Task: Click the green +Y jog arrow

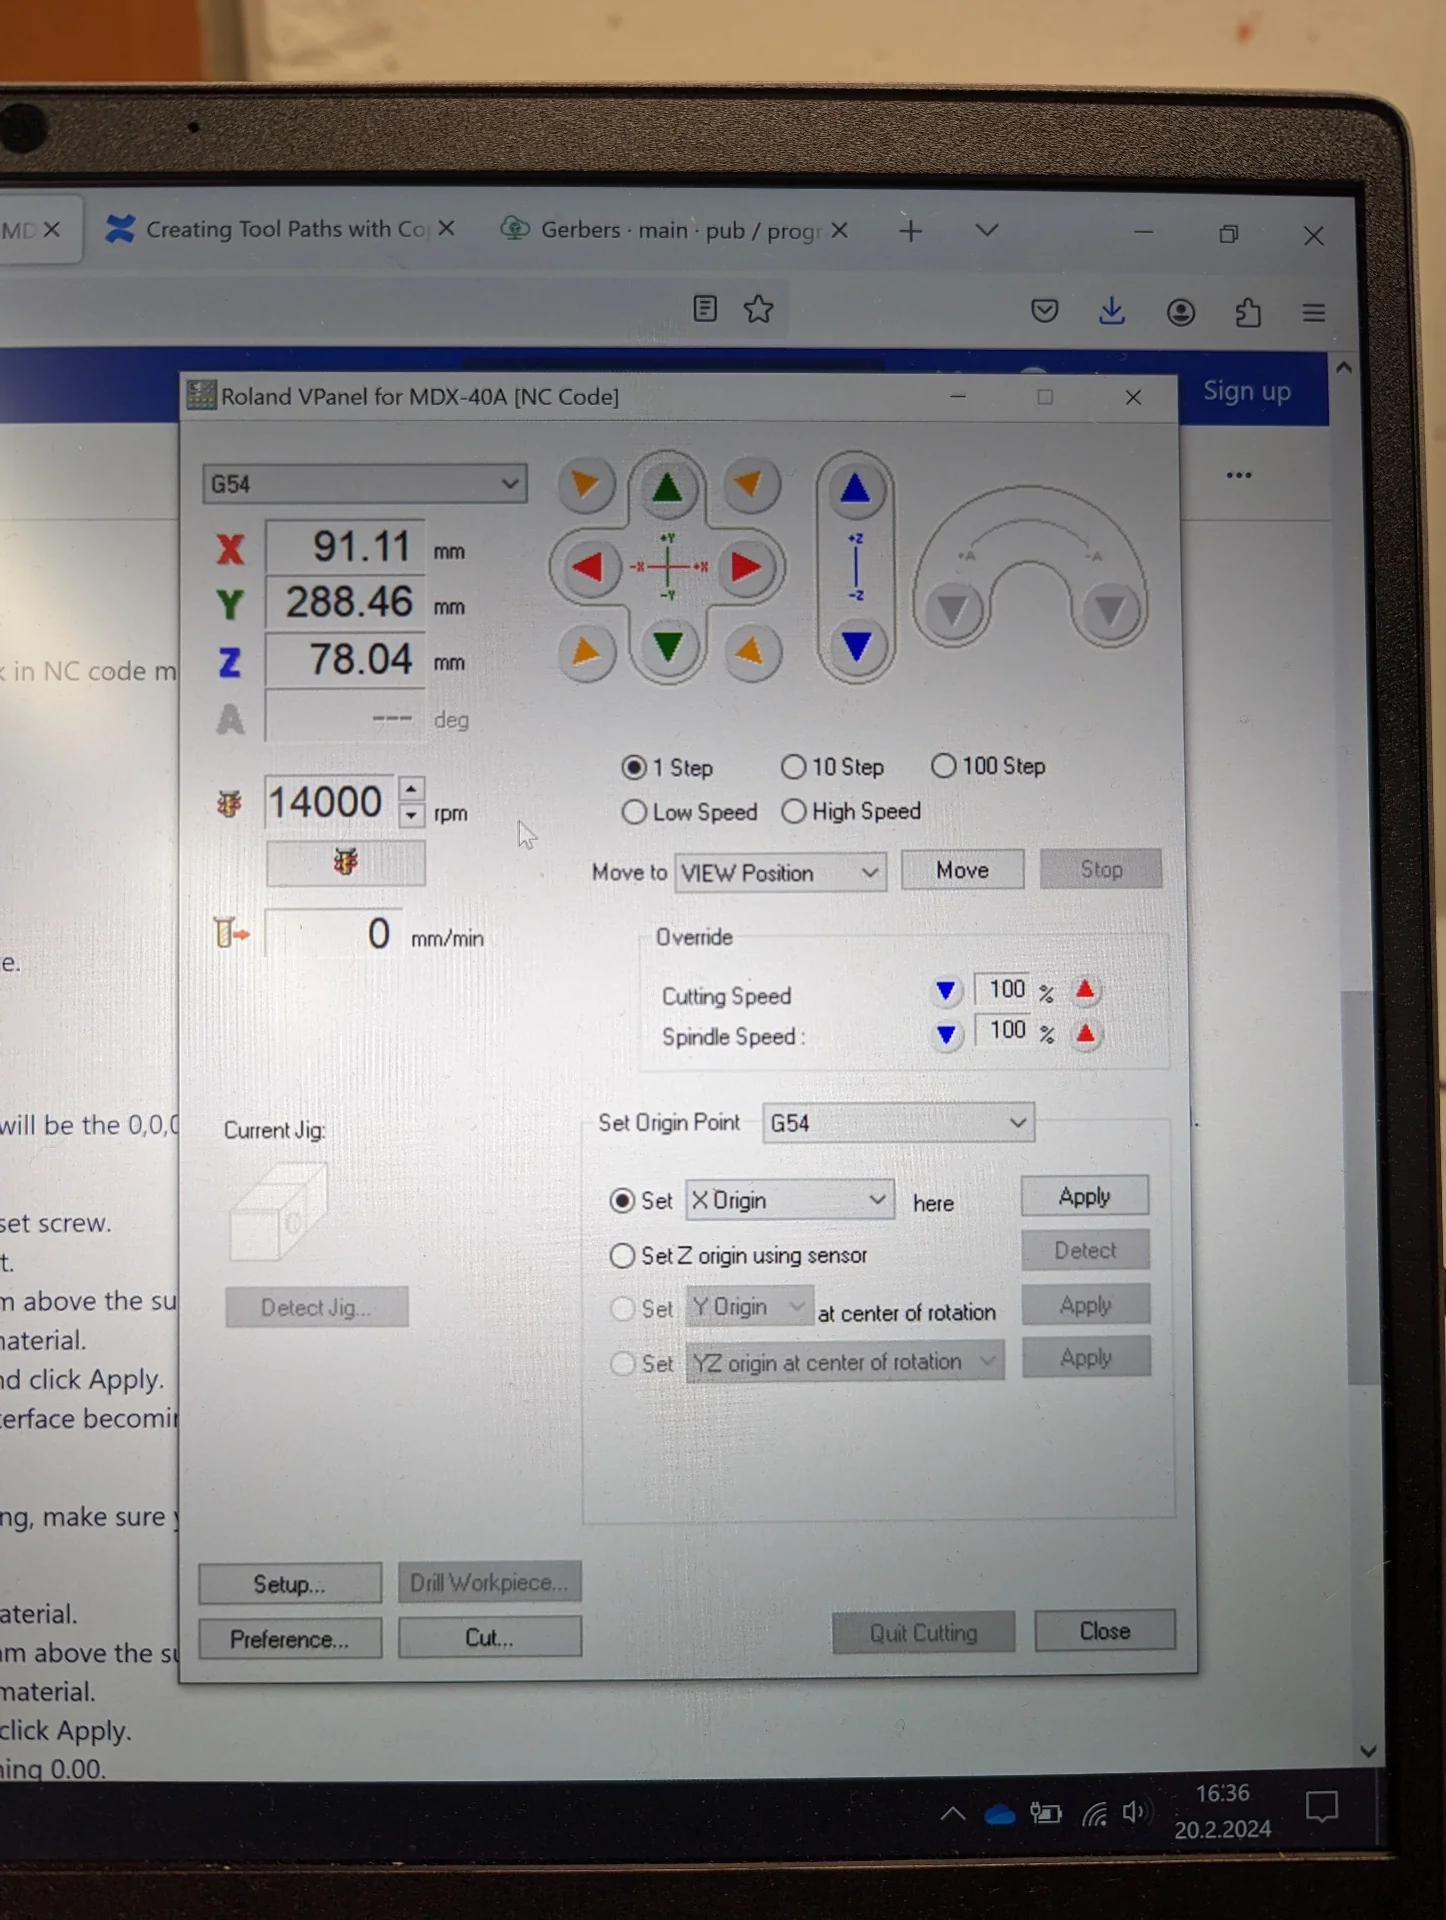Action: [667, 489]
